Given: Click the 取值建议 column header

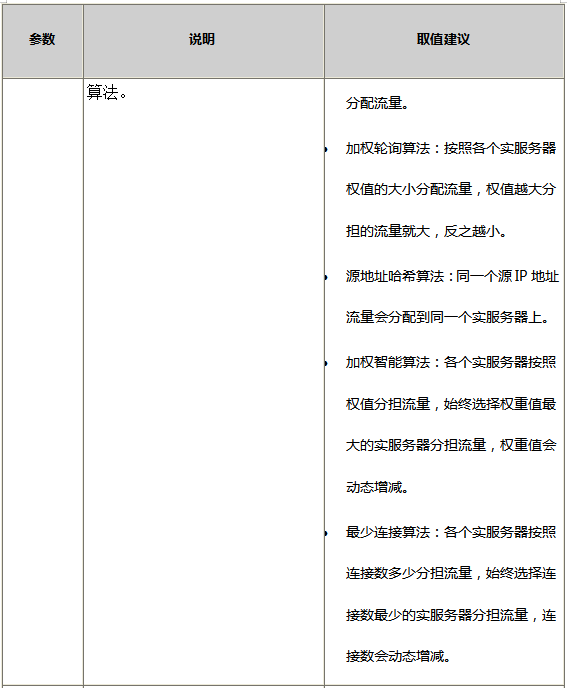Looking at the screenshot, I should tap(443, 39).
